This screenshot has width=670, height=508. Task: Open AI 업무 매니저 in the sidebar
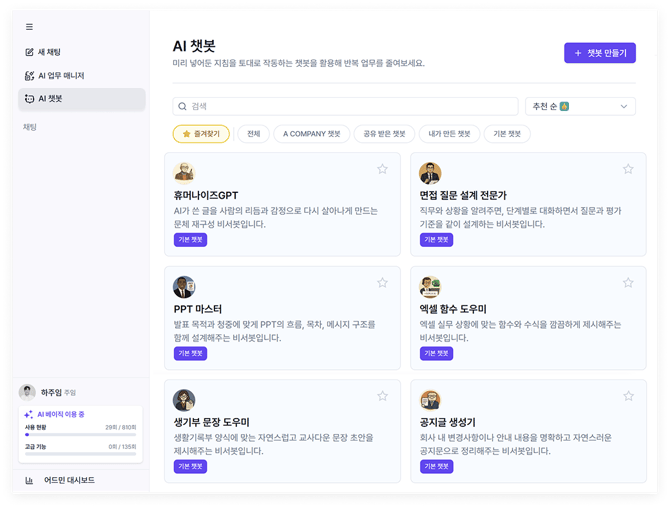click(x=82, y=76)
